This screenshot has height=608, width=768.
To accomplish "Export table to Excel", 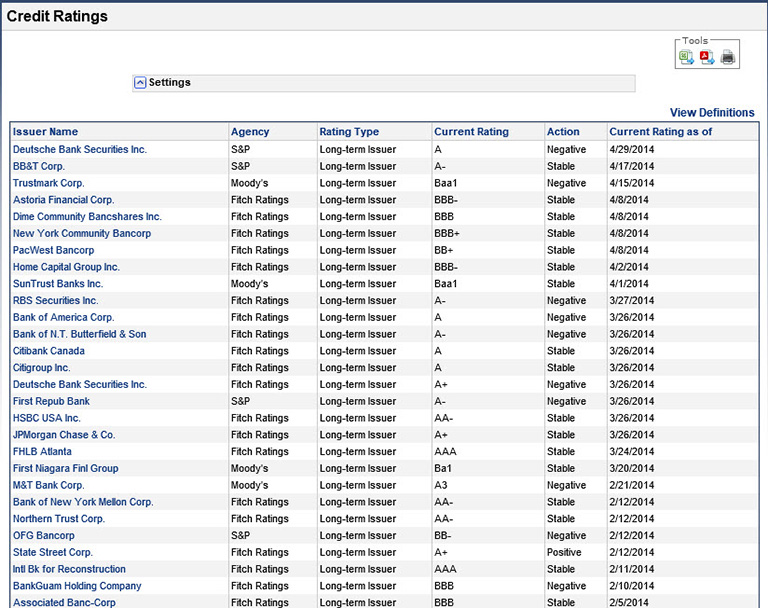I will 687,57.
